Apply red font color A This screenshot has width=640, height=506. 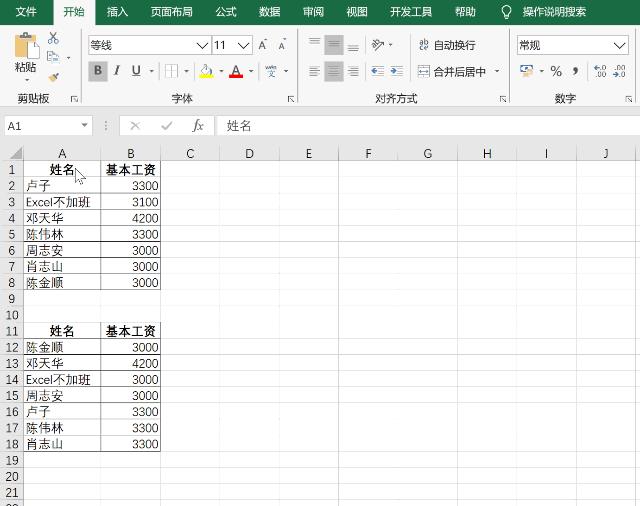236,71
